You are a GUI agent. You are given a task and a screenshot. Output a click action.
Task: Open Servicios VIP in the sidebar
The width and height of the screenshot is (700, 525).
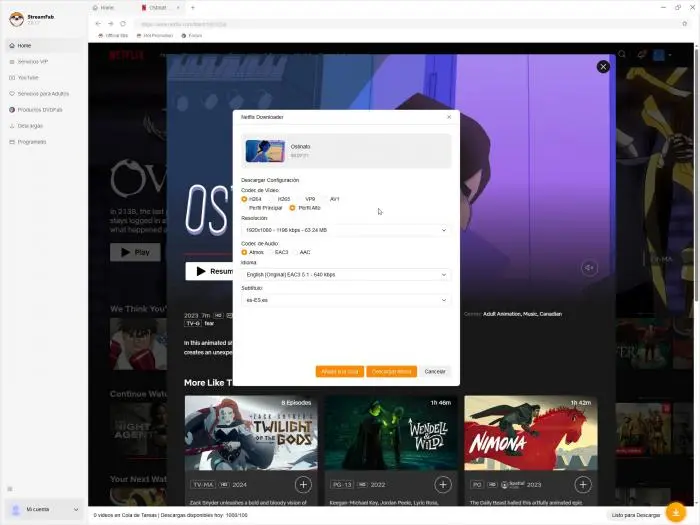[44, 62]
